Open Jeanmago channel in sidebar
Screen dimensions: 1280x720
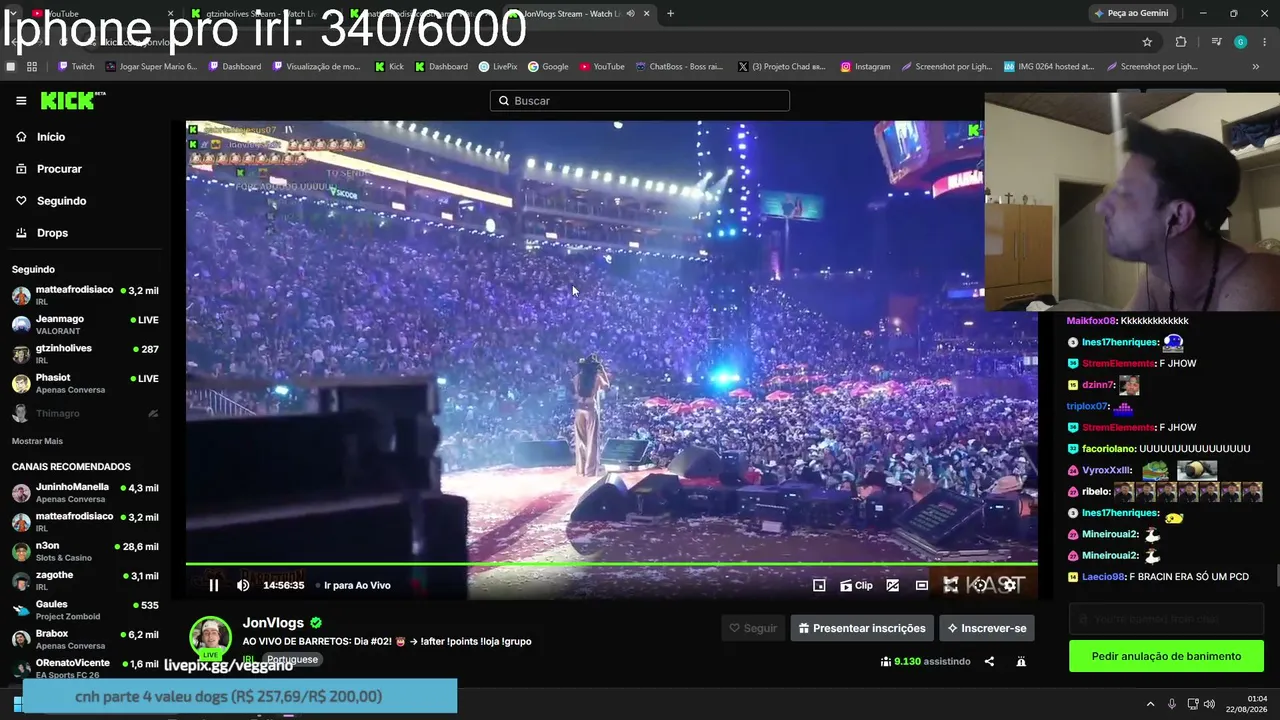click(x=85, y=324)
